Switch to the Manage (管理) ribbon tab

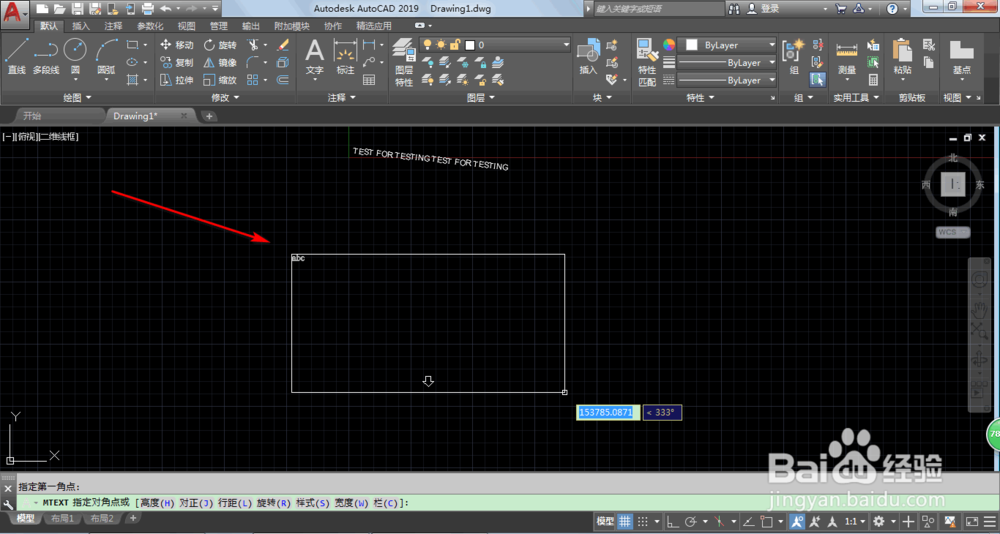pos(219,26)
